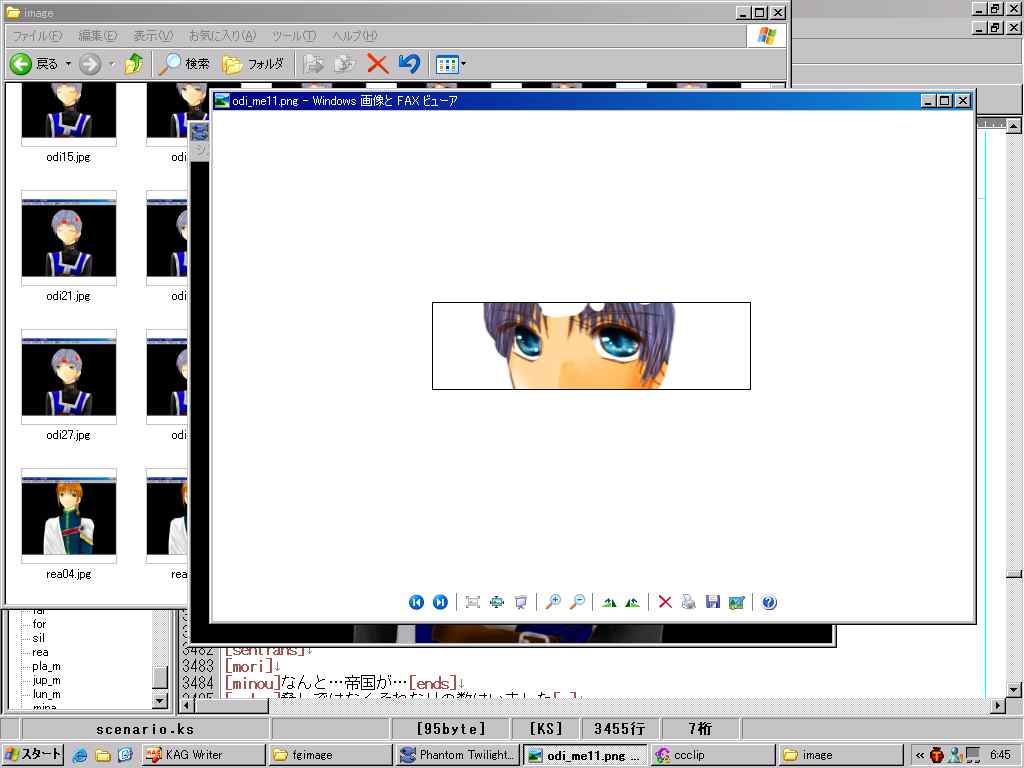
Task: Rotate image clockwise in viewer
Action: 609,602
